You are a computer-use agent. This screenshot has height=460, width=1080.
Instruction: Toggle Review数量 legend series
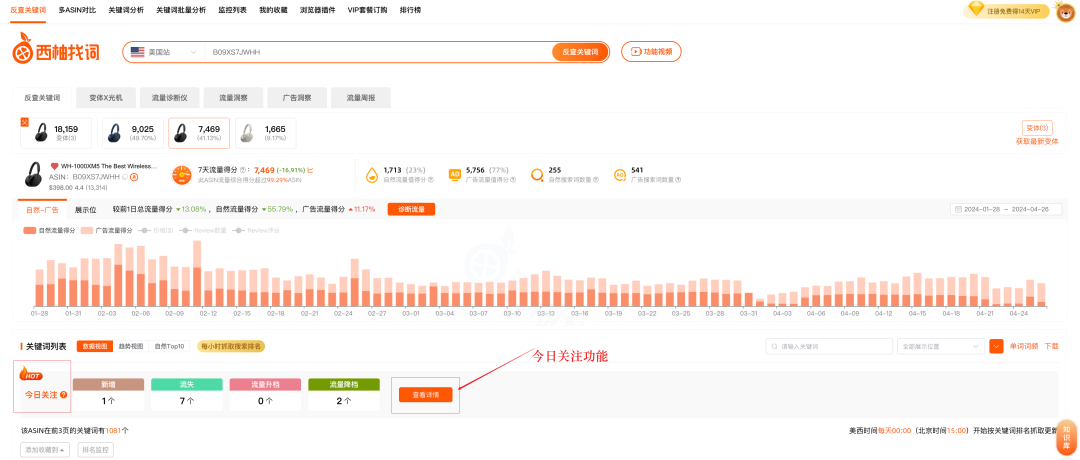coord(202,230)
